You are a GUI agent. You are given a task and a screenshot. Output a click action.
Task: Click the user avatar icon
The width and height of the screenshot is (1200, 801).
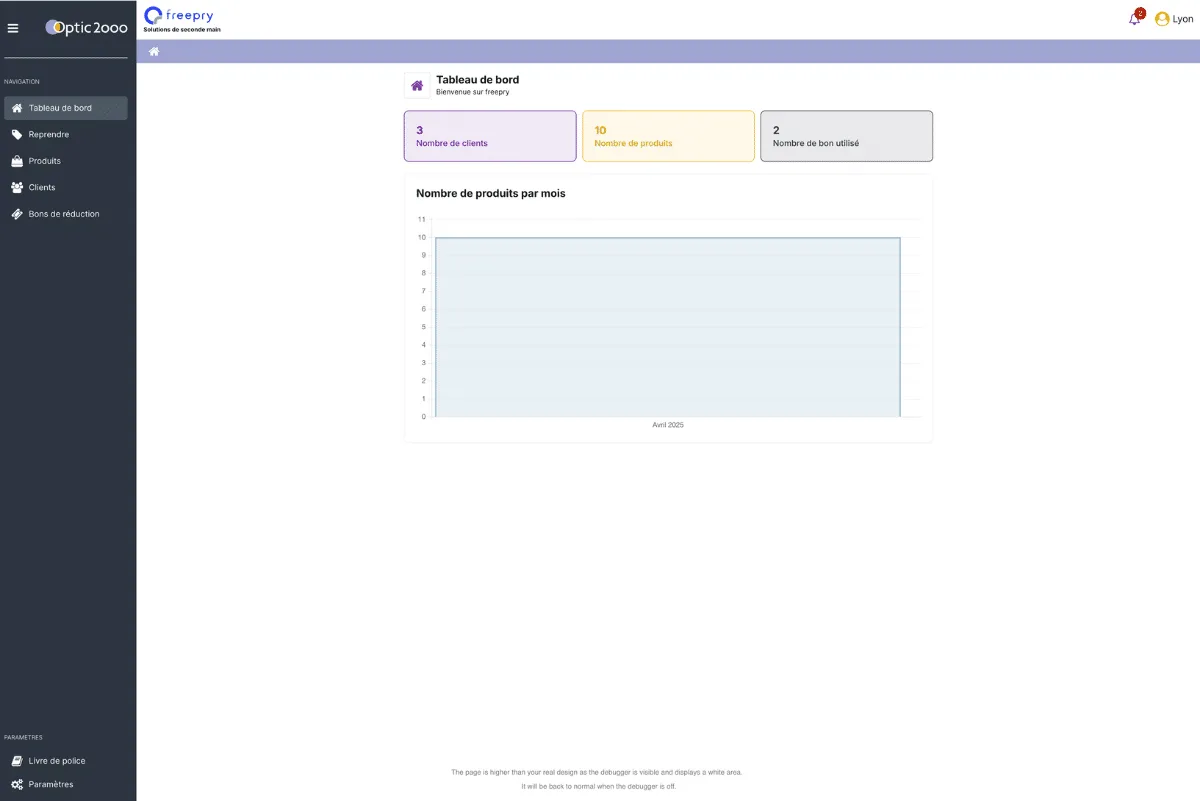pos(1162,19)
